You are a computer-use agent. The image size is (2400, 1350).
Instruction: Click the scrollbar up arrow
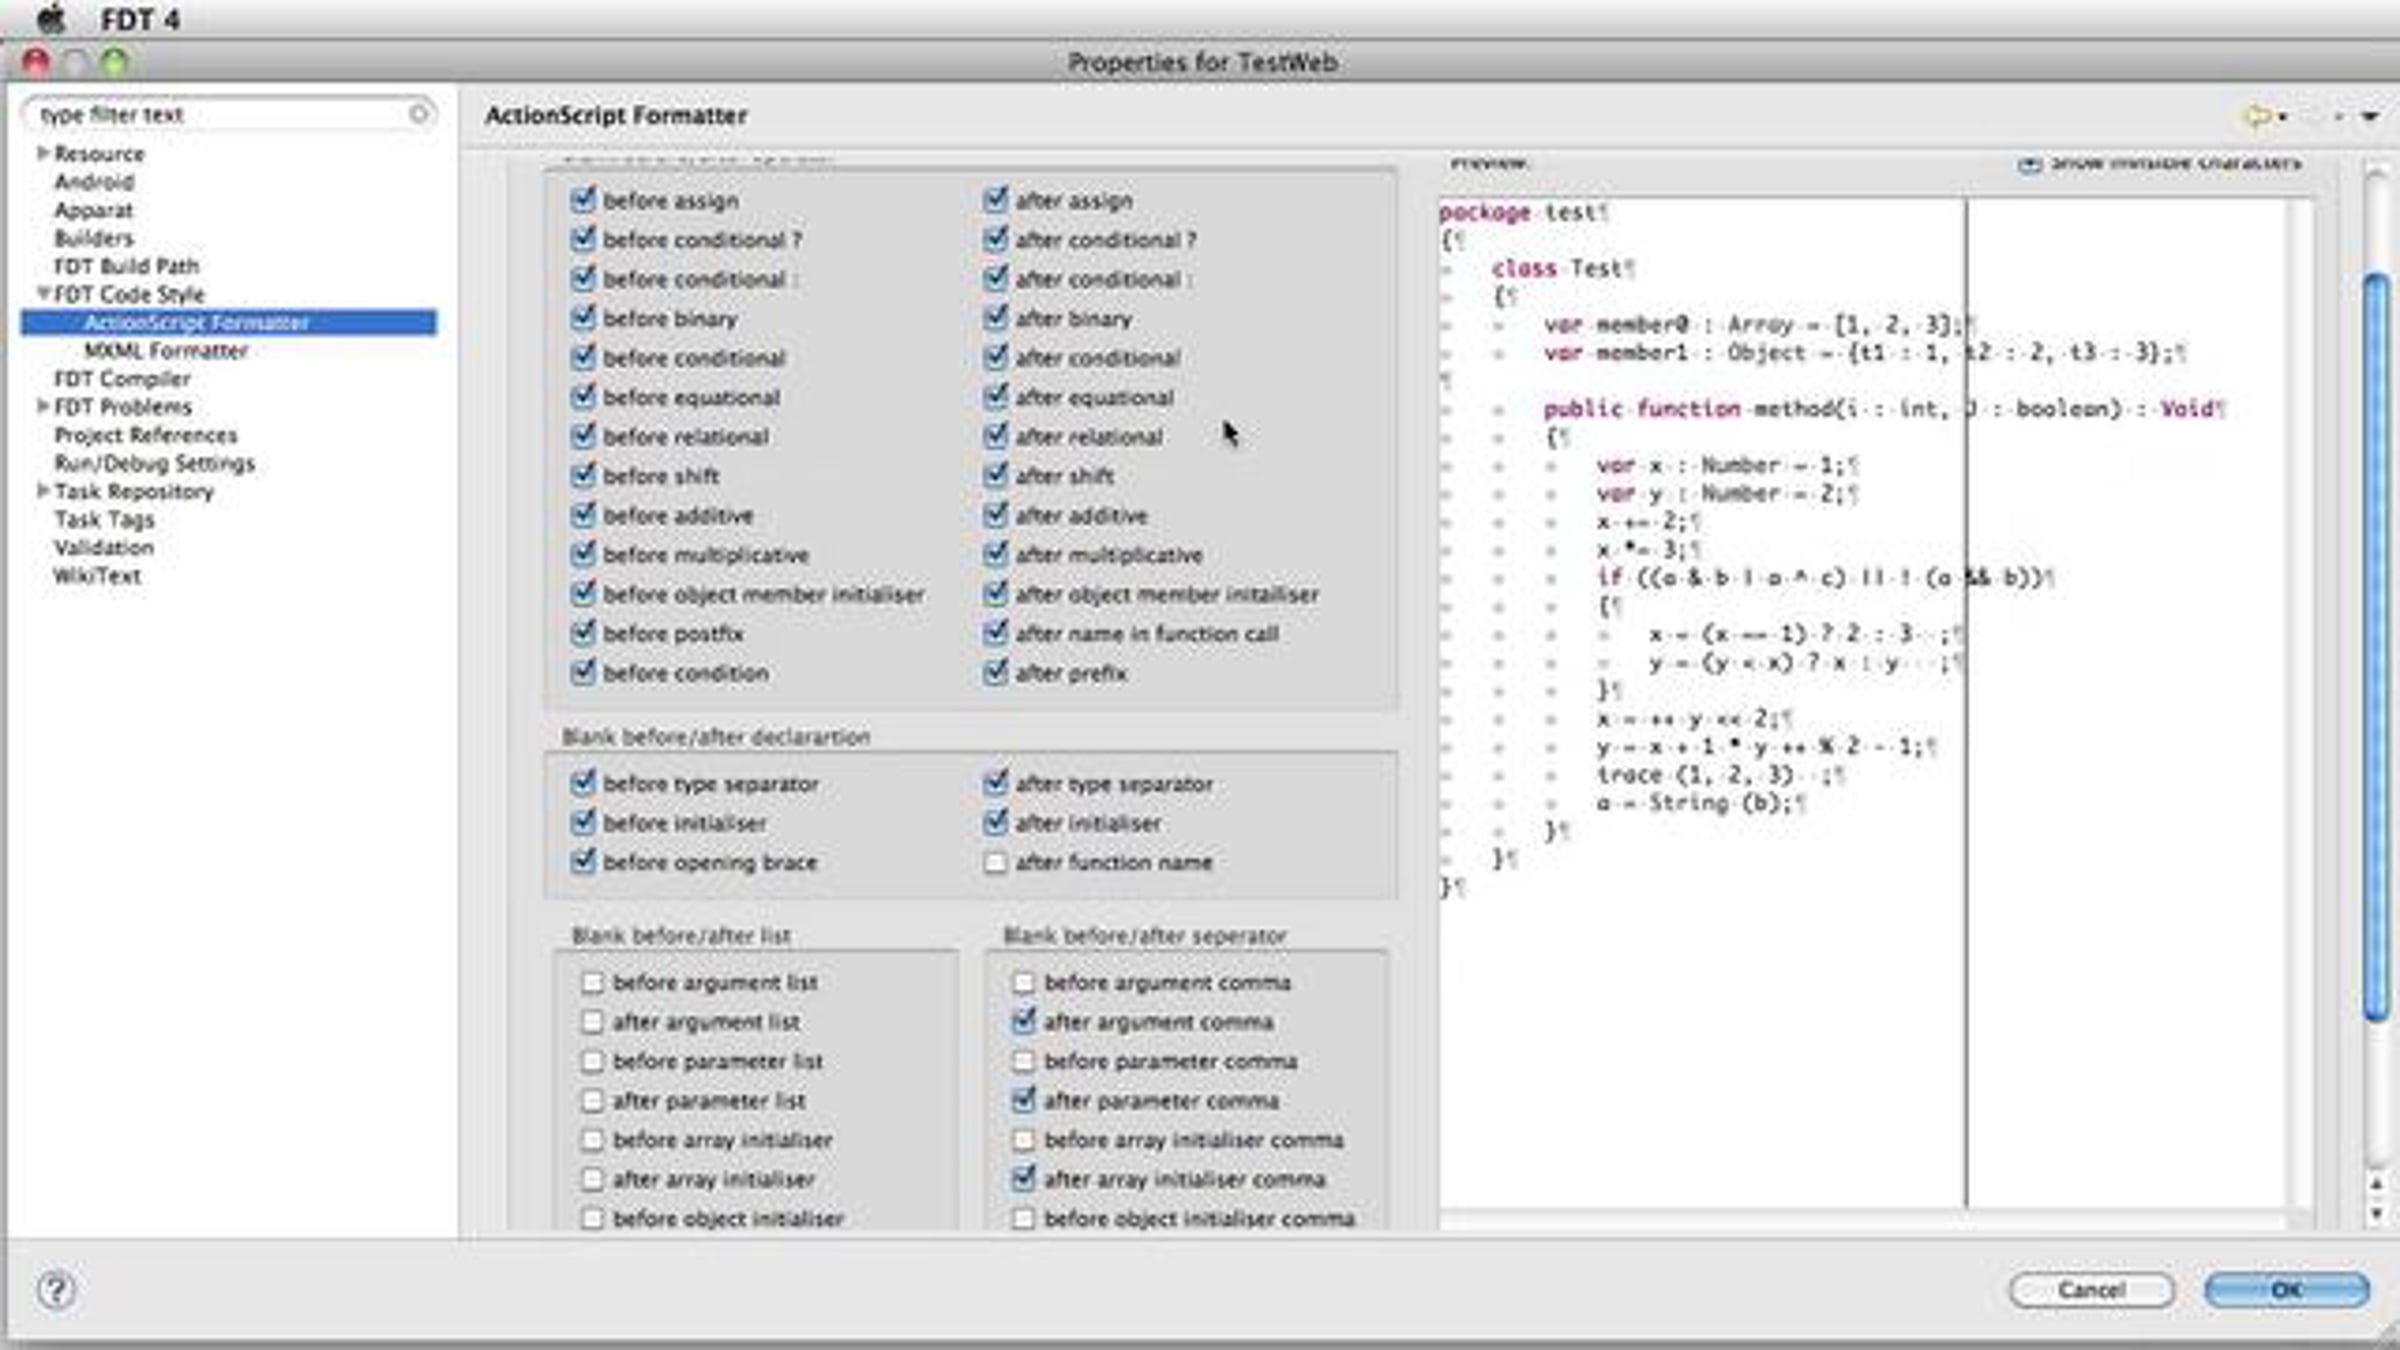[x=2376, y=1184]
